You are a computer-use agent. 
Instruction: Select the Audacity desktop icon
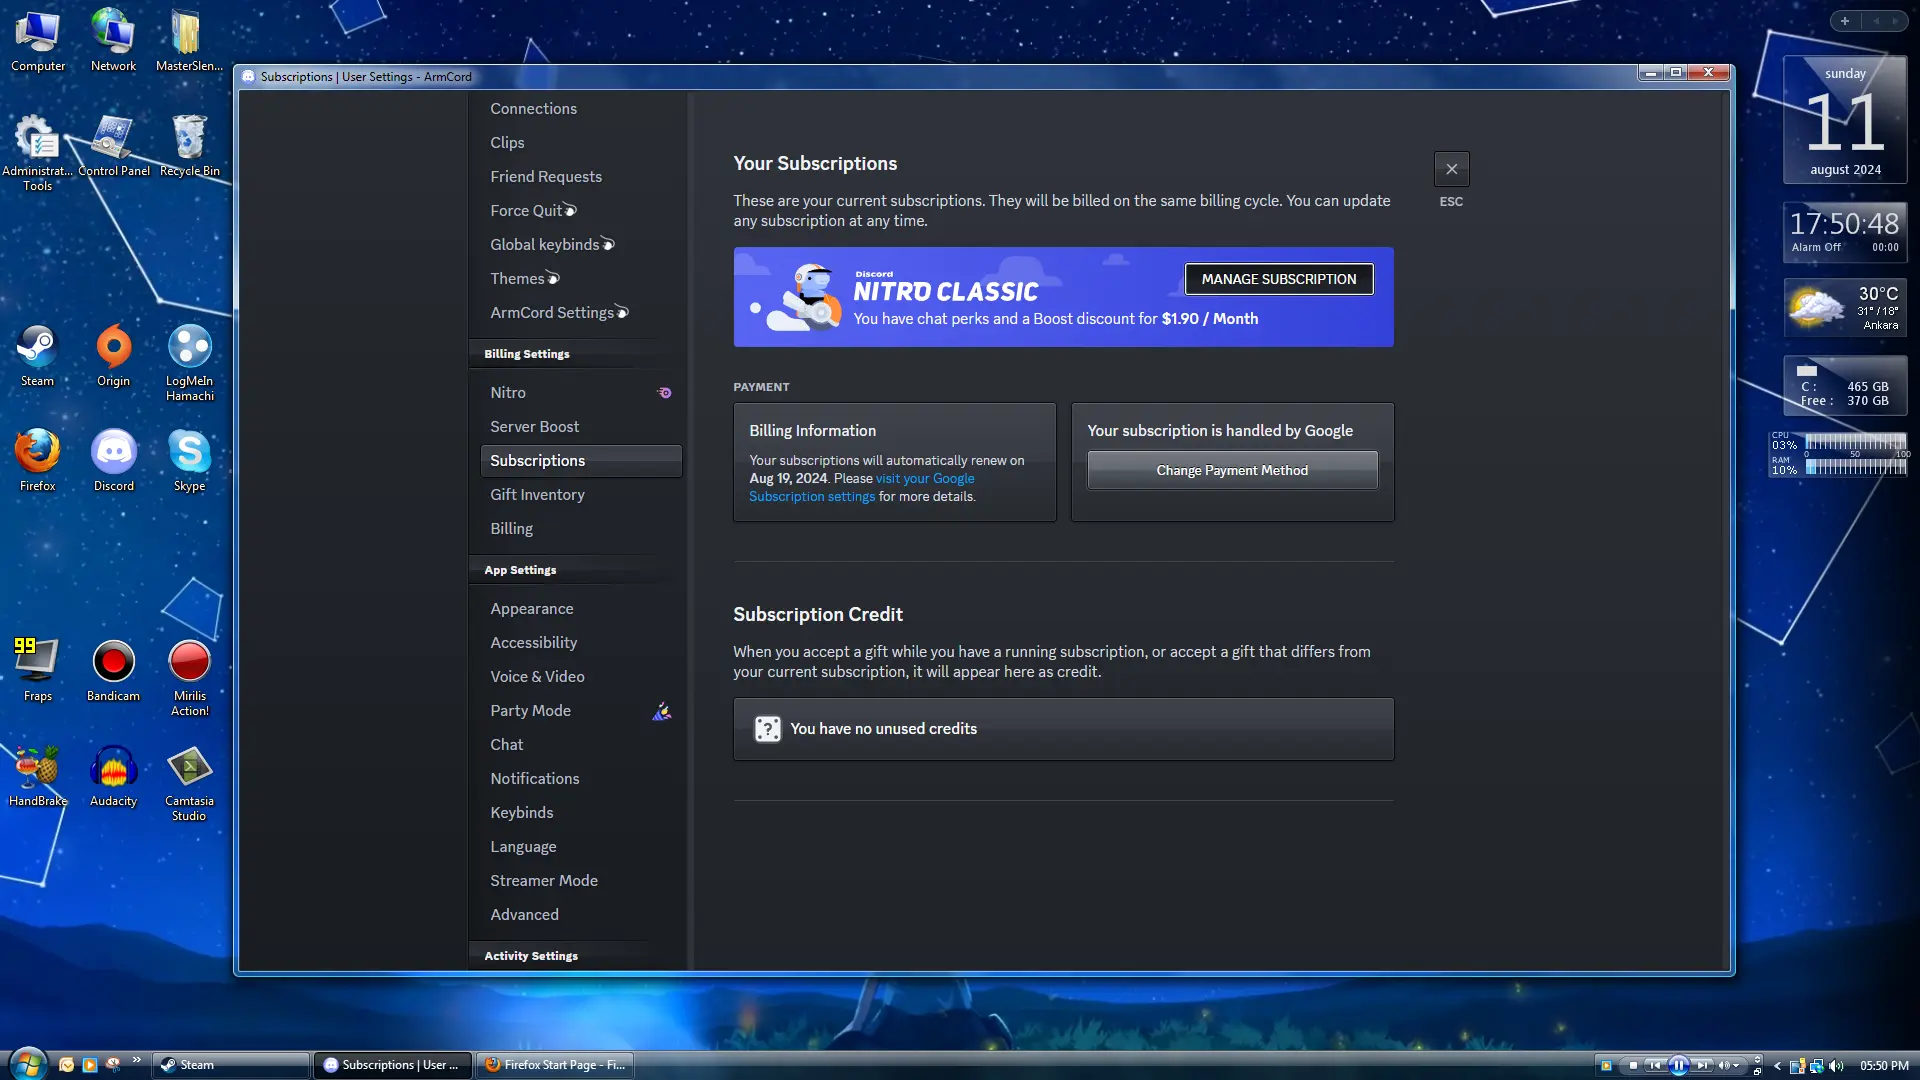point(113,776)
